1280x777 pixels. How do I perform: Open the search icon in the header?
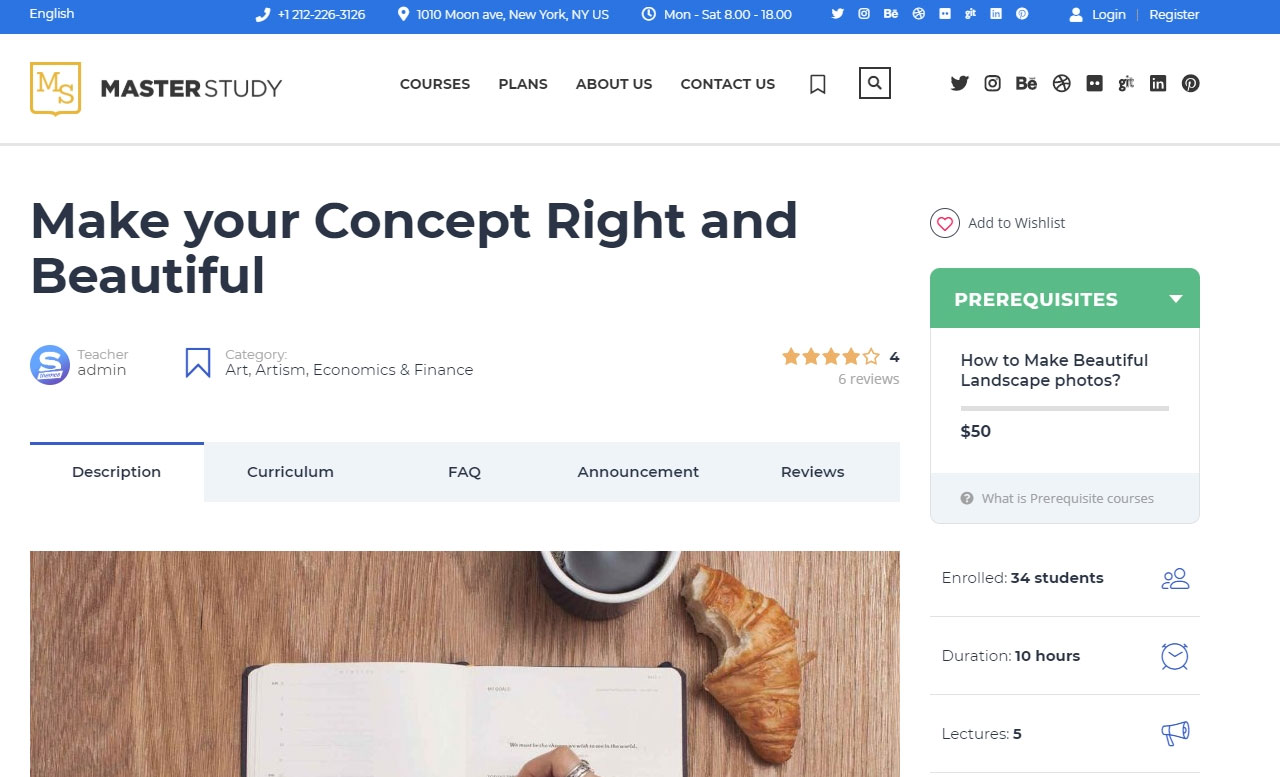tap(874, 83)
